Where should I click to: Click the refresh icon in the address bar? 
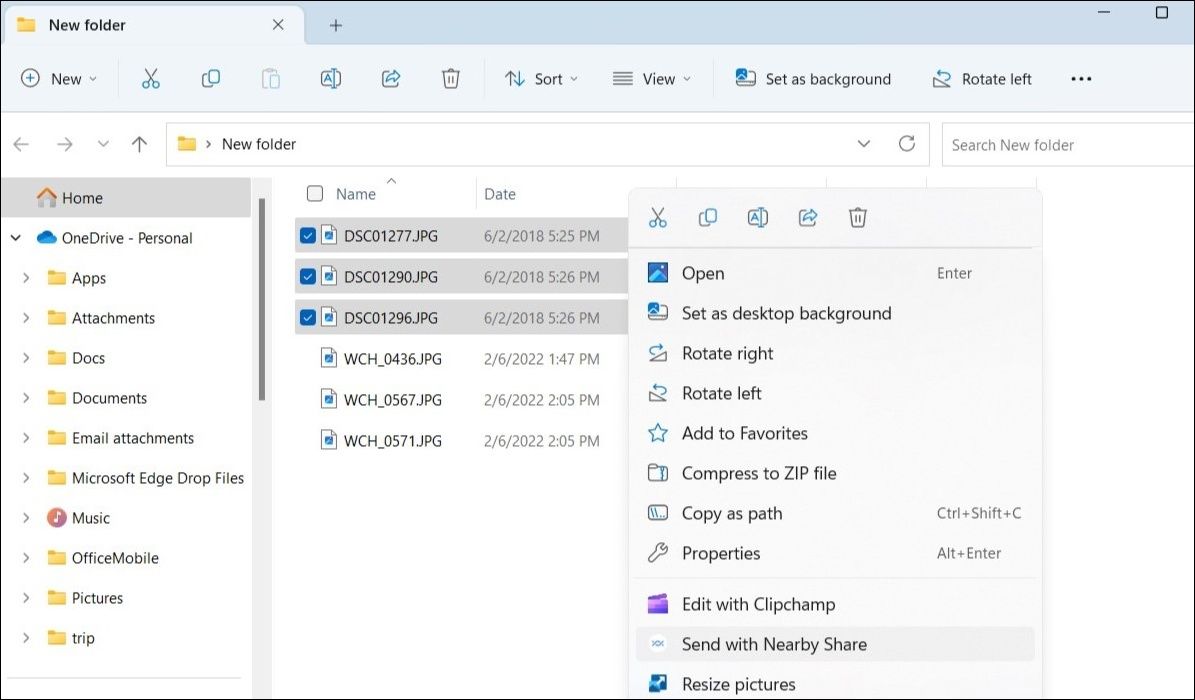click(907, 143)
